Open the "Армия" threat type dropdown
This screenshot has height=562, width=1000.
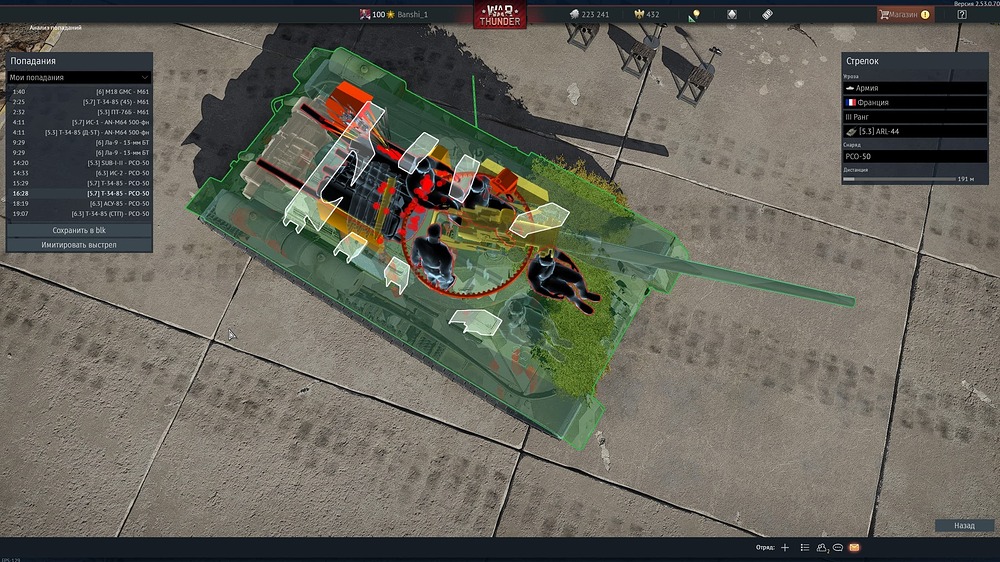tap(914, 88)
